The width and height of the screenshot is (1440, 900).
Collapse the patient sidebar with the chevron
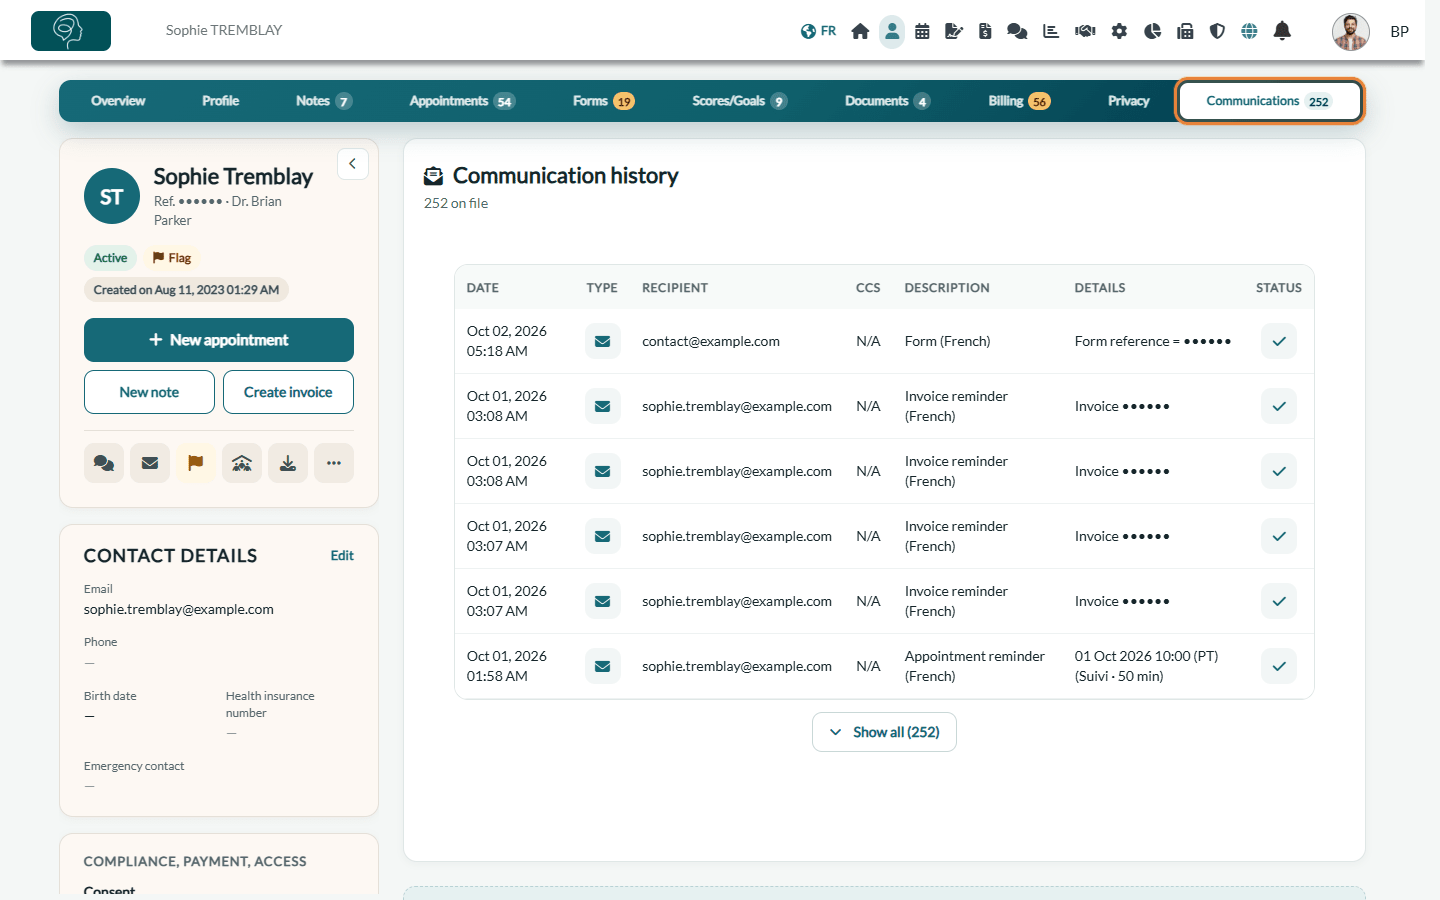[x=353, y=164]
